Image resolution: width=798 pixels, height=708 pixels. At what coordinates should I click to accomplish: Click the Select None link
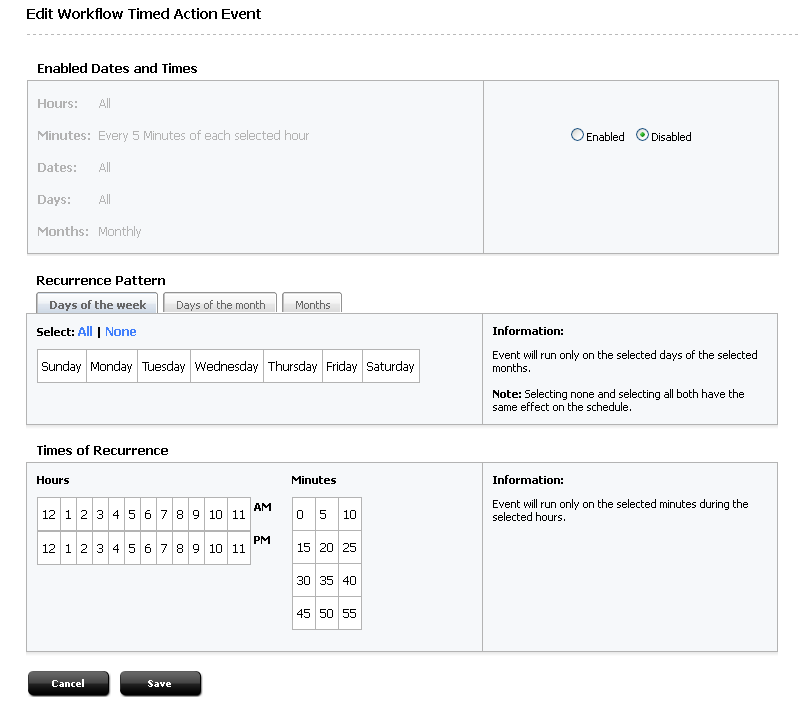point(121,332)
